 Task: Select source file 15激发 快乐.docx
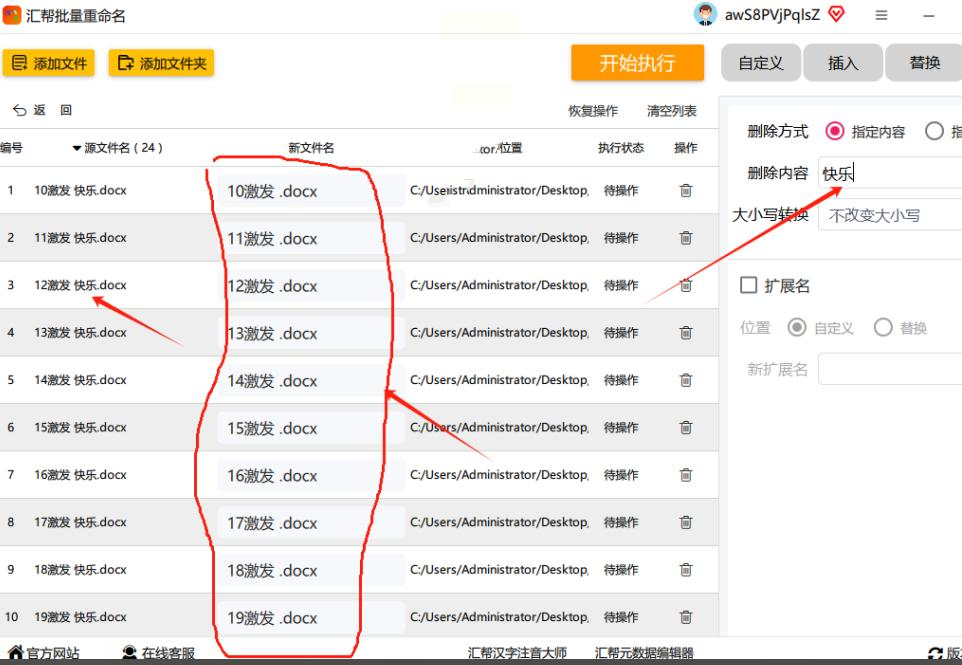pyautogui.click(x=80, y=428)
